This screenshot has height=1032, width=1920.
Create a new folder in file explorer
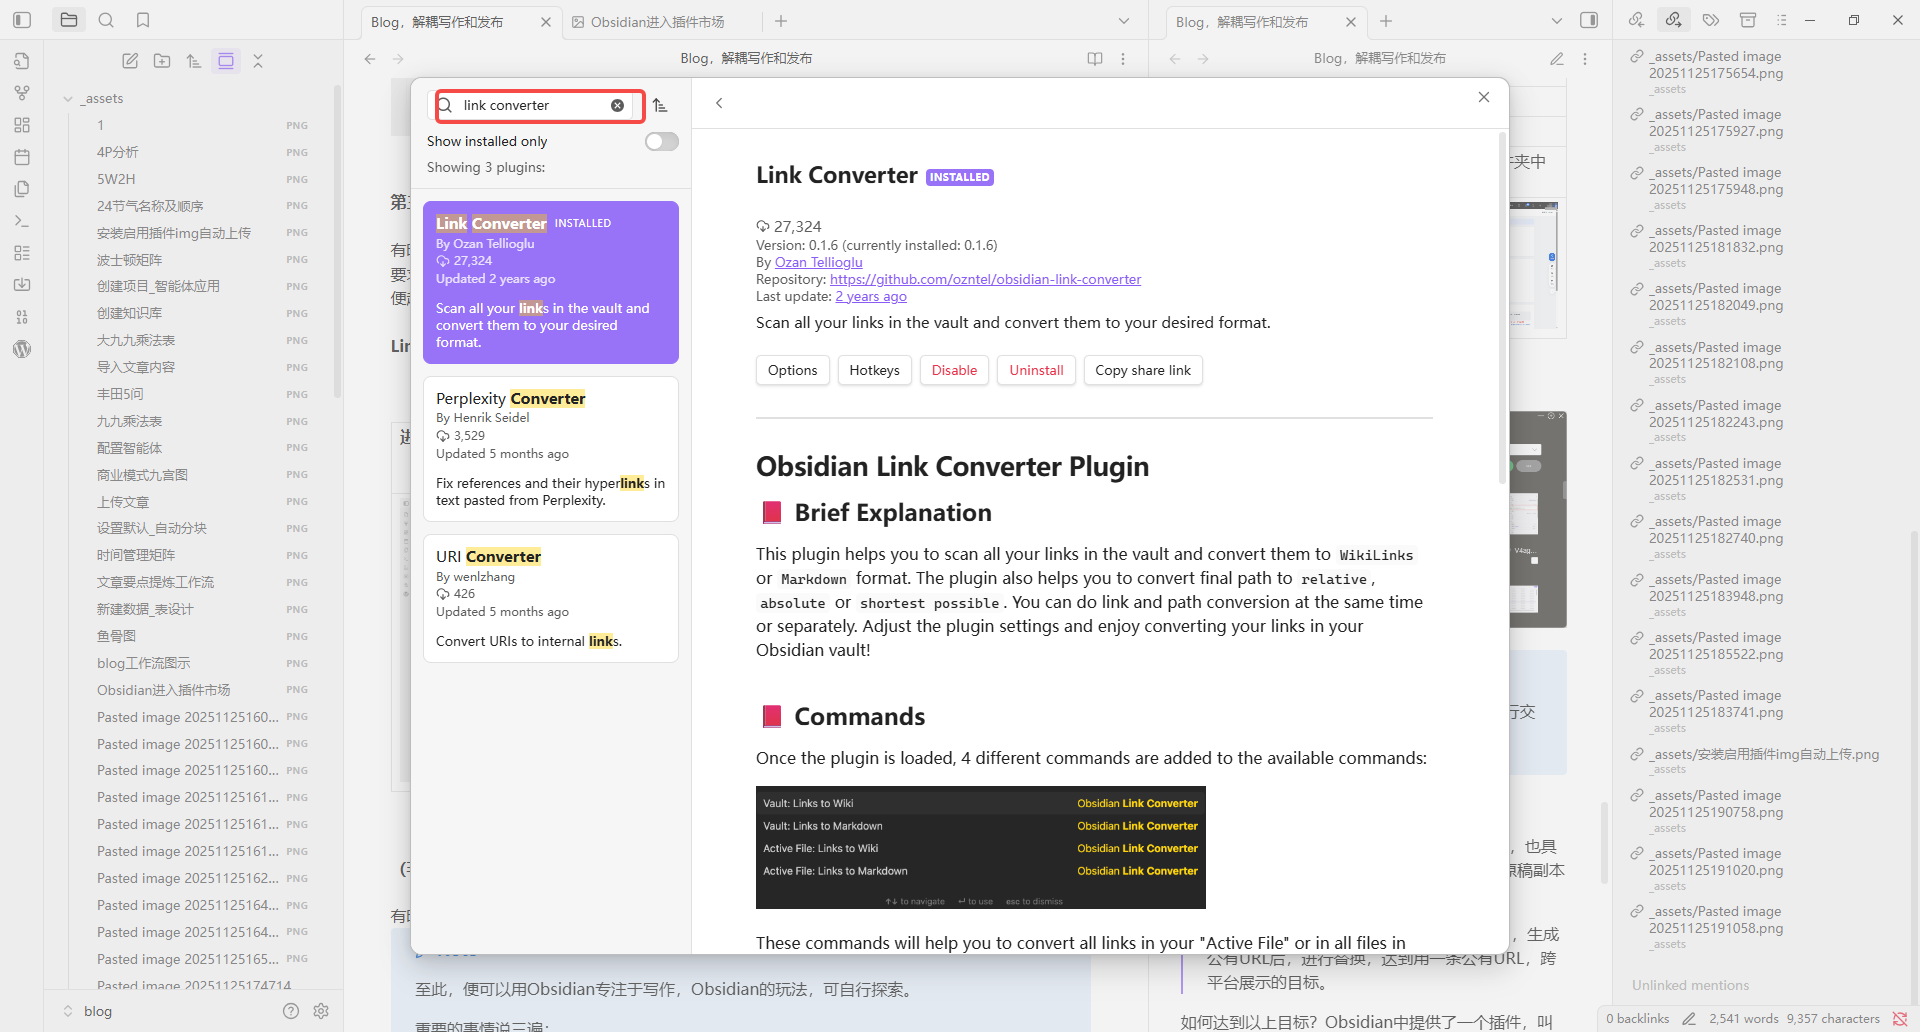pos(162,61)
